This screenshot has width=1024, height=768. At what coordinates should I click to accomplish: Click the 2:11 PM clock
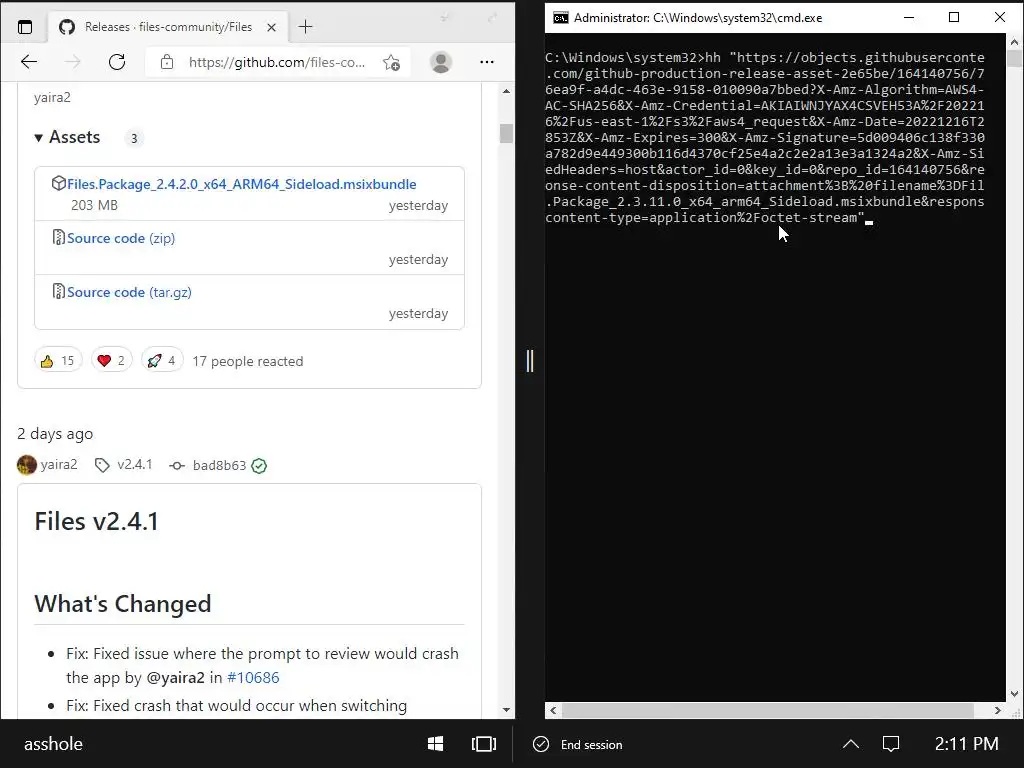pos(967,744)
